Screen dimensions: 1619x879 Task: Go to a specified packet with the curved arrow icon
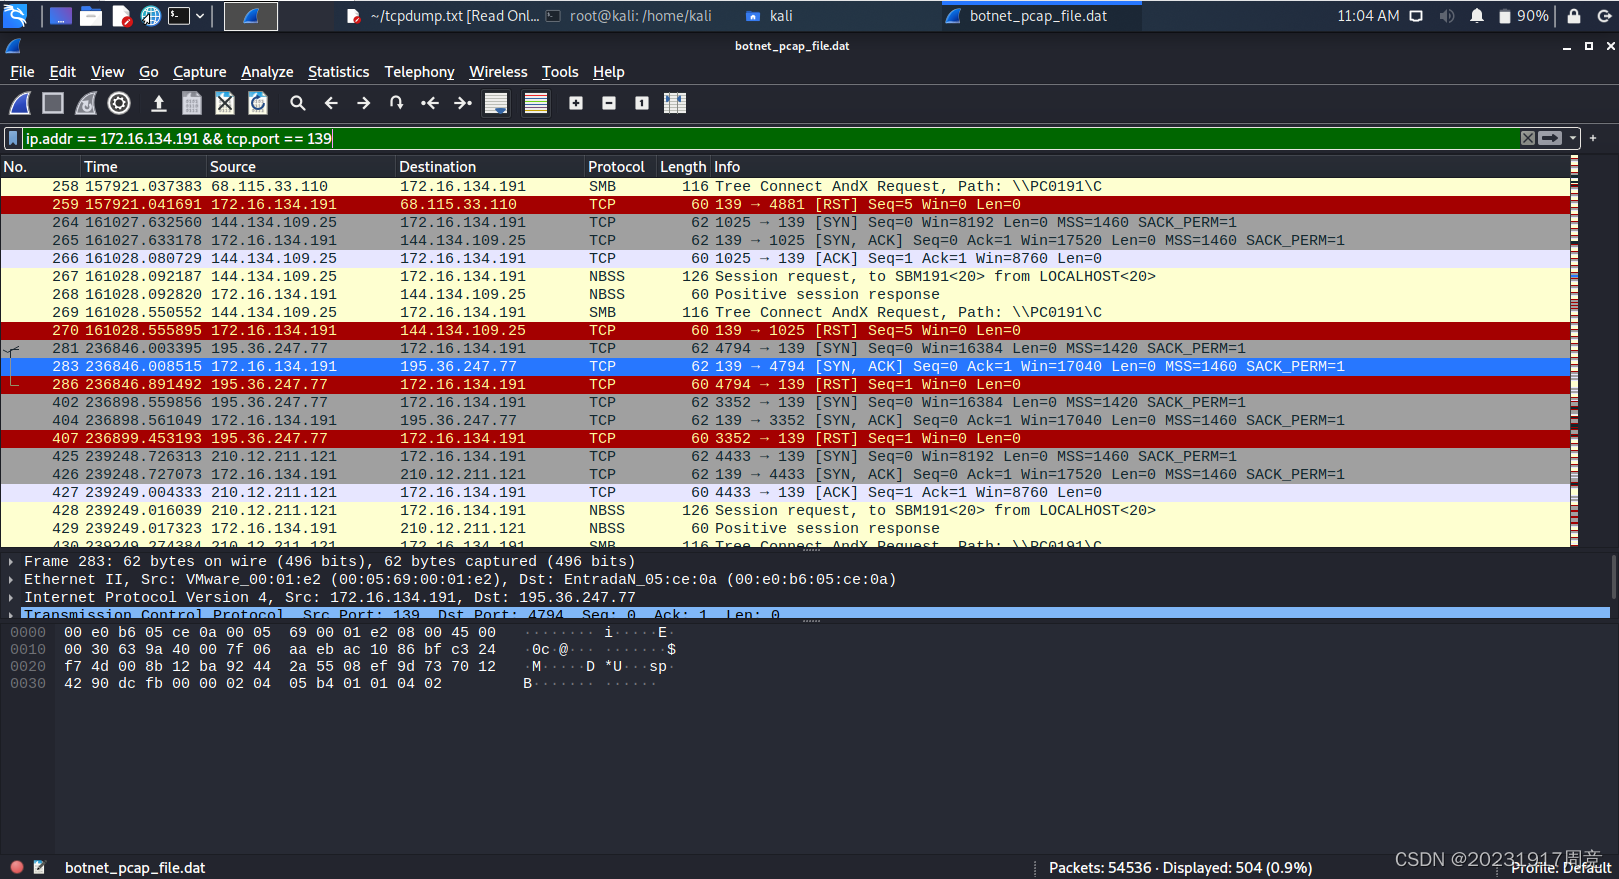pyautogui.click(x=397, y=103)
